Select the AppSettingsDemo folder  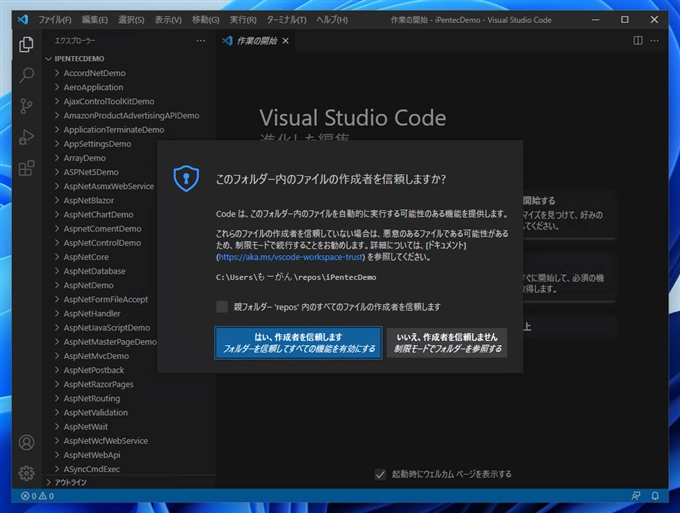(97, 144)
